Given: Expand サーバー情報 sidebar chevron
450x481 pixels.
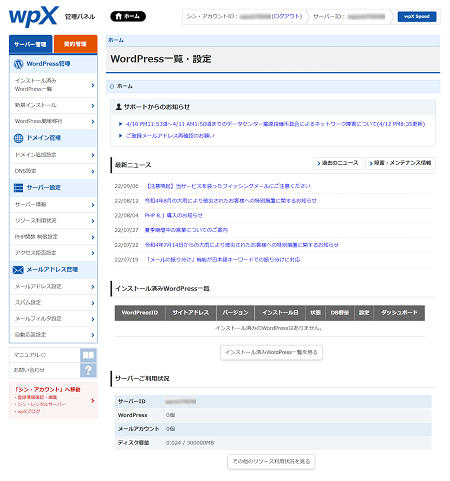Looking at the screenshot, I should coord(93,205).
